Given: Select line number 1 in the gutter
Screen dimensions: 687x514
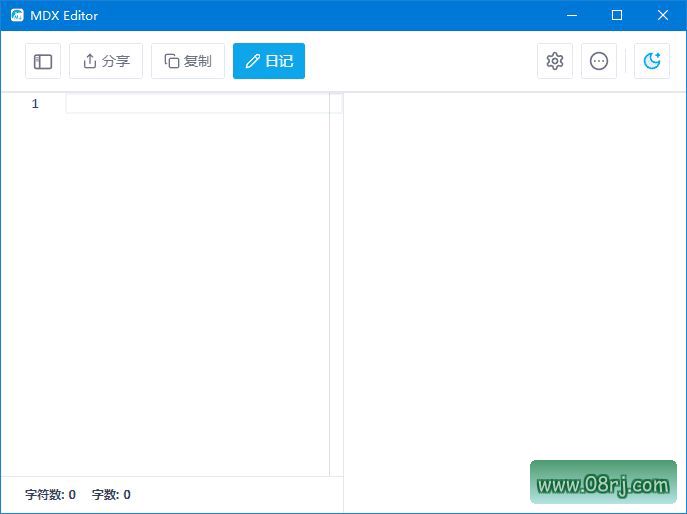Looking at the screenshot, I should (35, 104).
